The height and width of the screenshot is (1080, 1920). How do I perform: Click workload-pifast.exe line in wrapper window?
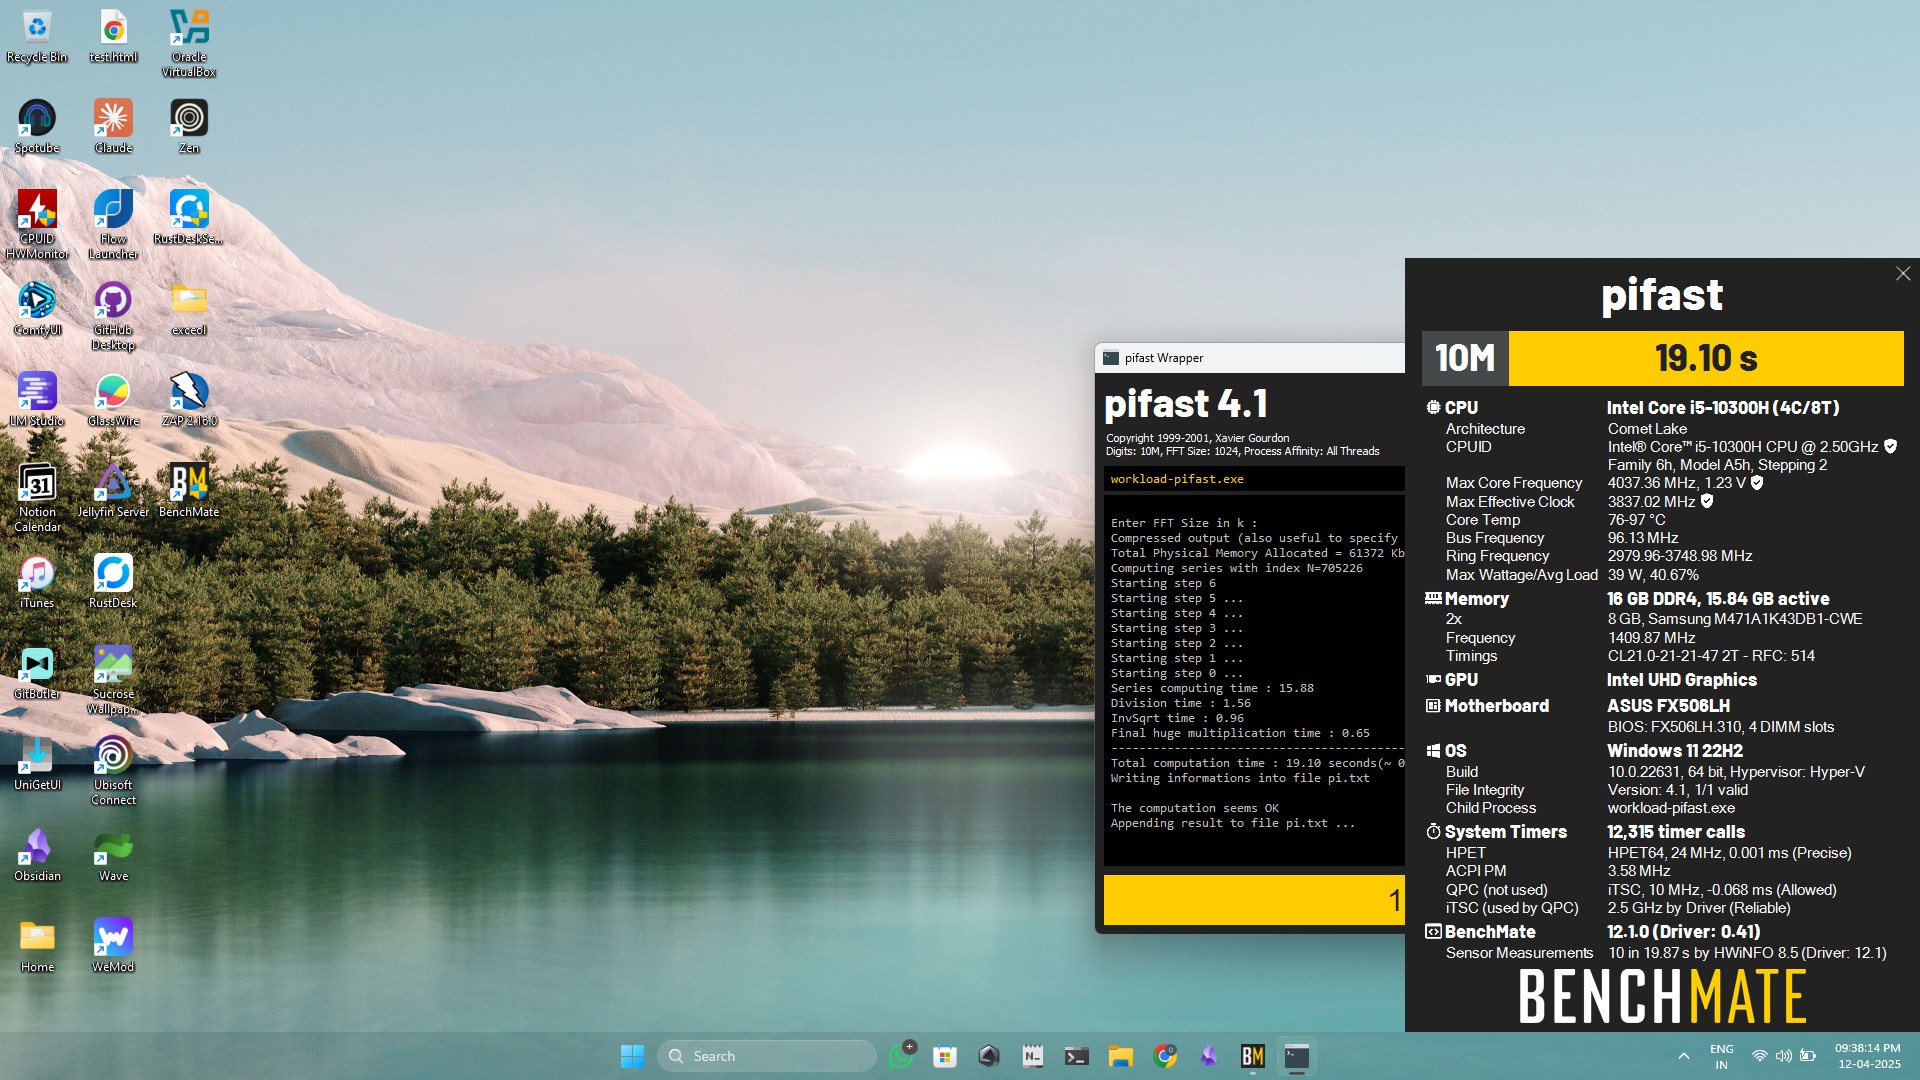(x=1177, y=479)
